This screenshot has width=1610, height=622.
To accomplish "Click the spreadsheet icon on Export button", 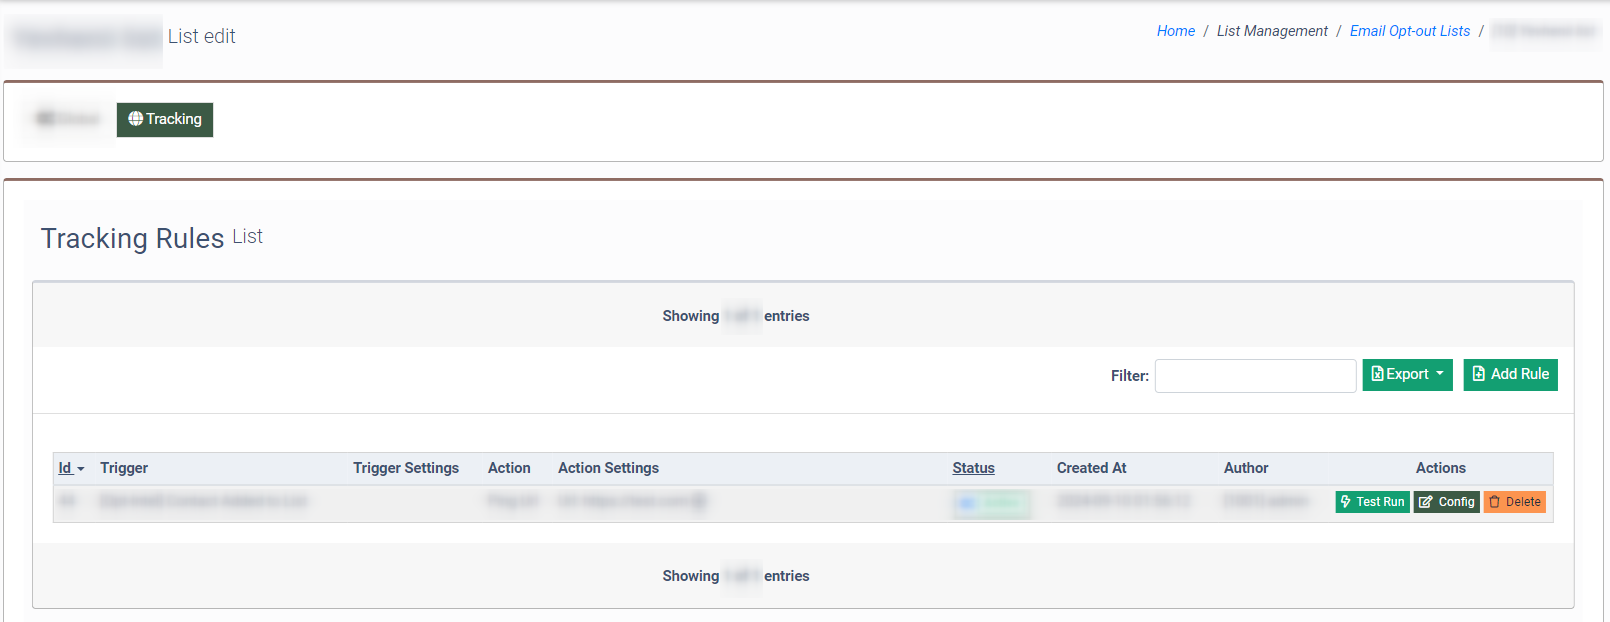I will 1377,374.
